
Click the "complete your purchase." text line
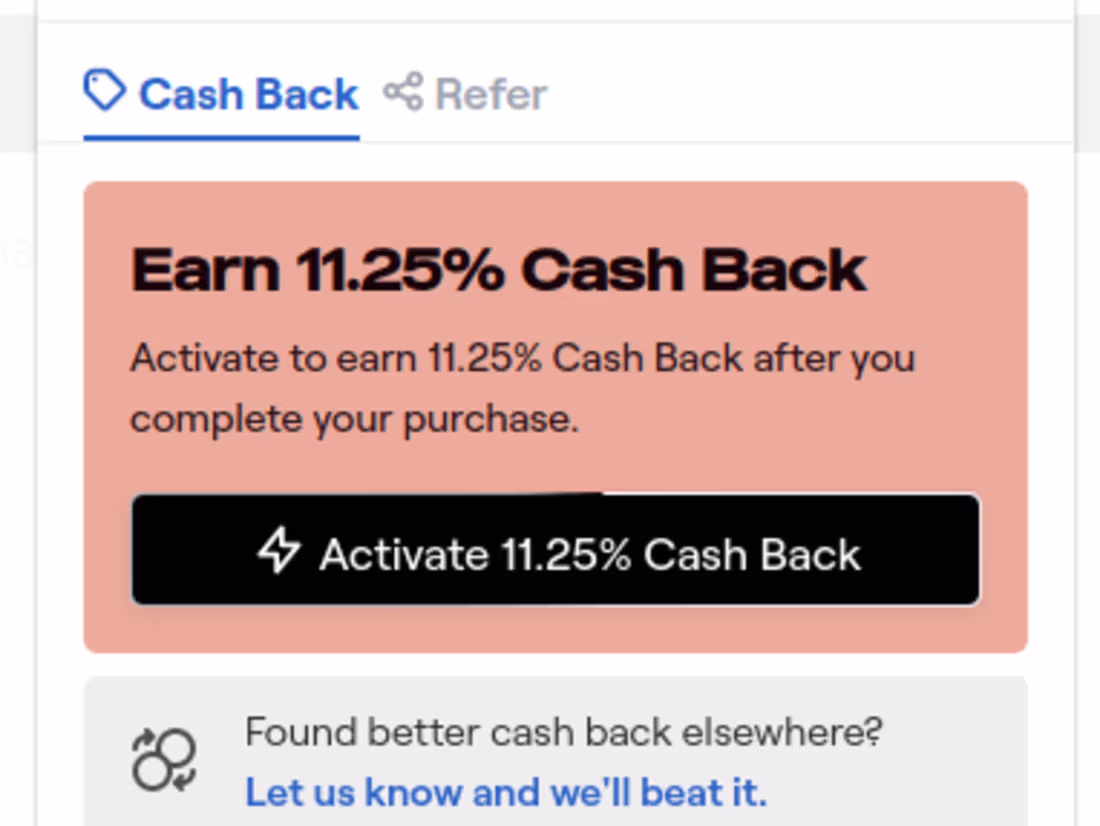(x=355, y=419)
